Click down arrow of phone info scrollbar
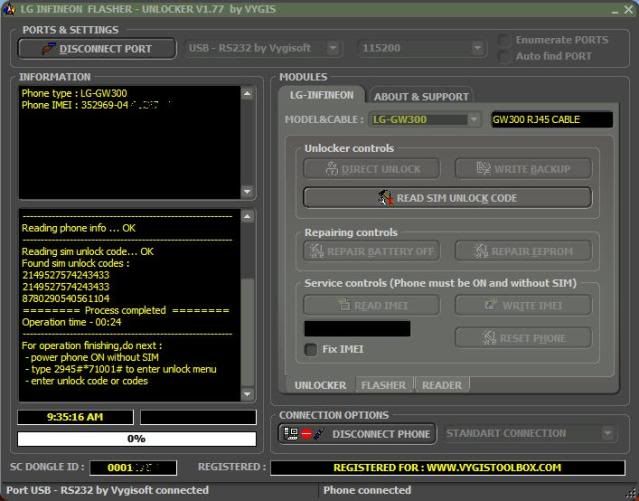The image size is (639, 501). 247,191
